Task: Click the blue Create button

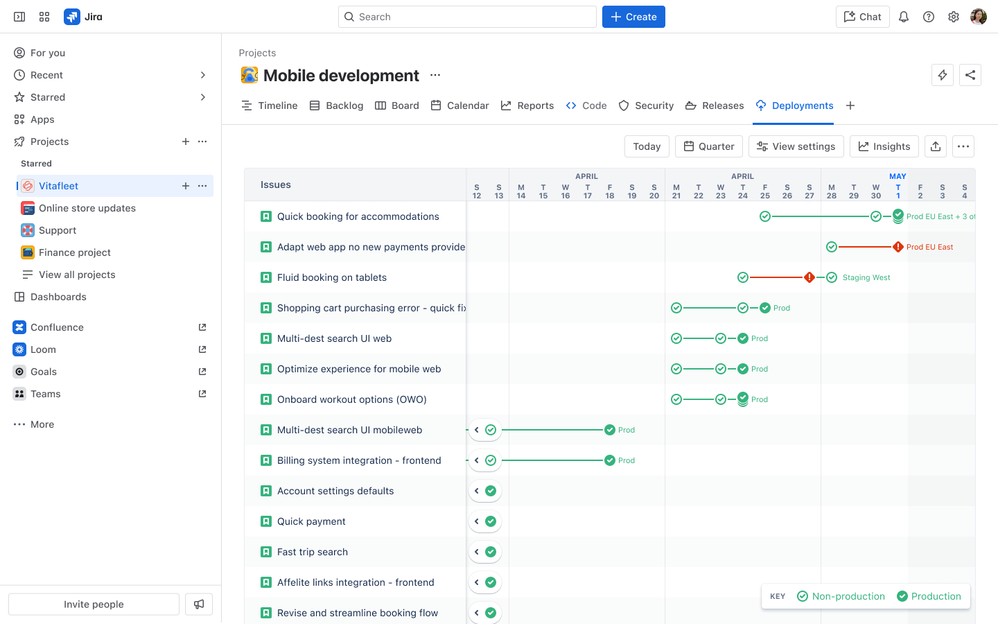Action: click(633, 17)
